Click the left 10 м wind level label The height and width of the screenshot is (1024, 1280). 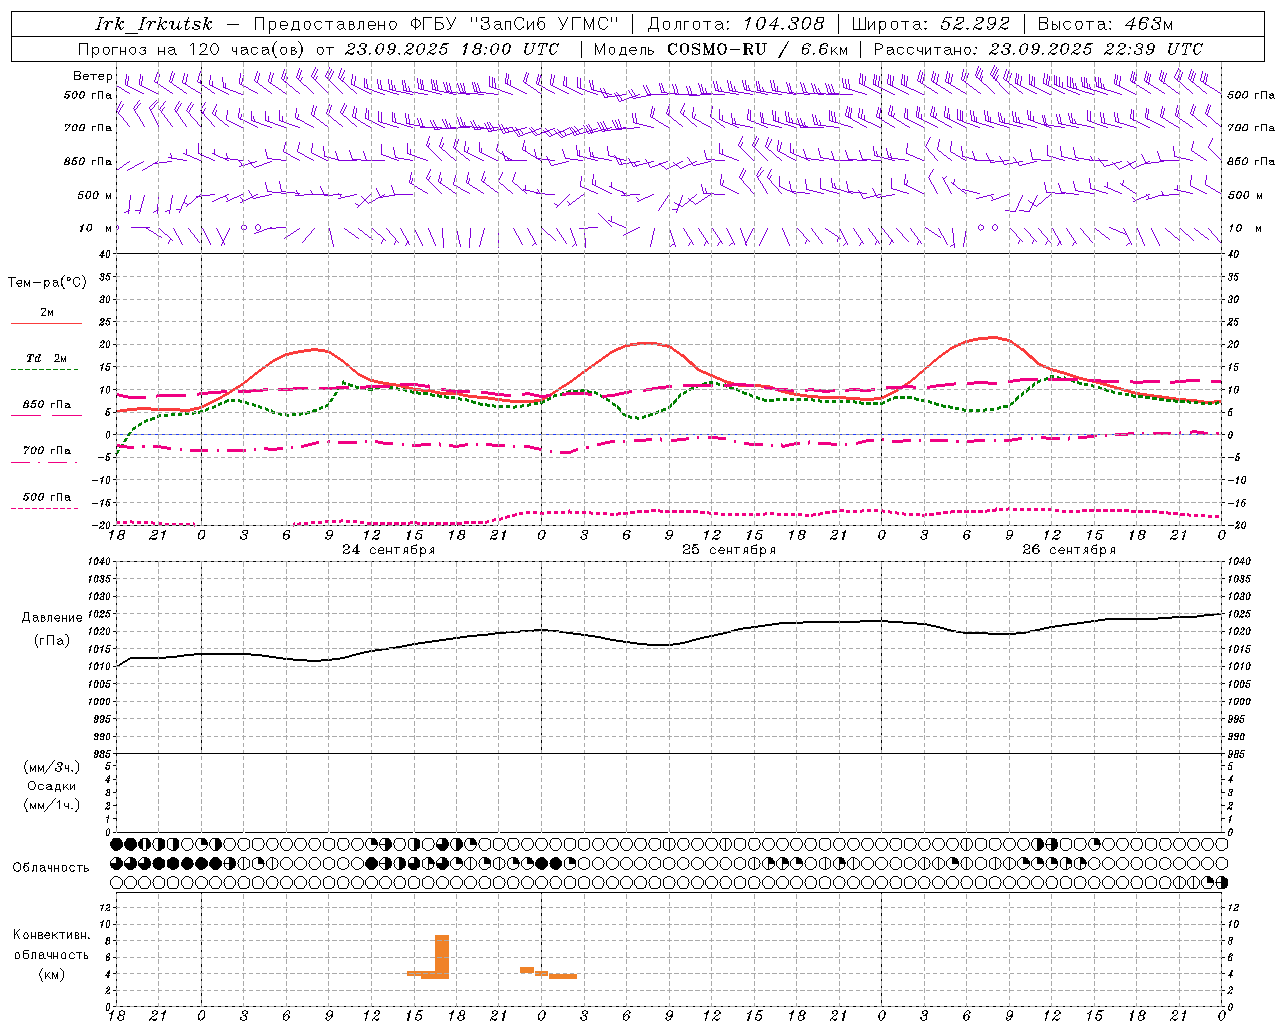pyautogui.click(x=95, y=228)
